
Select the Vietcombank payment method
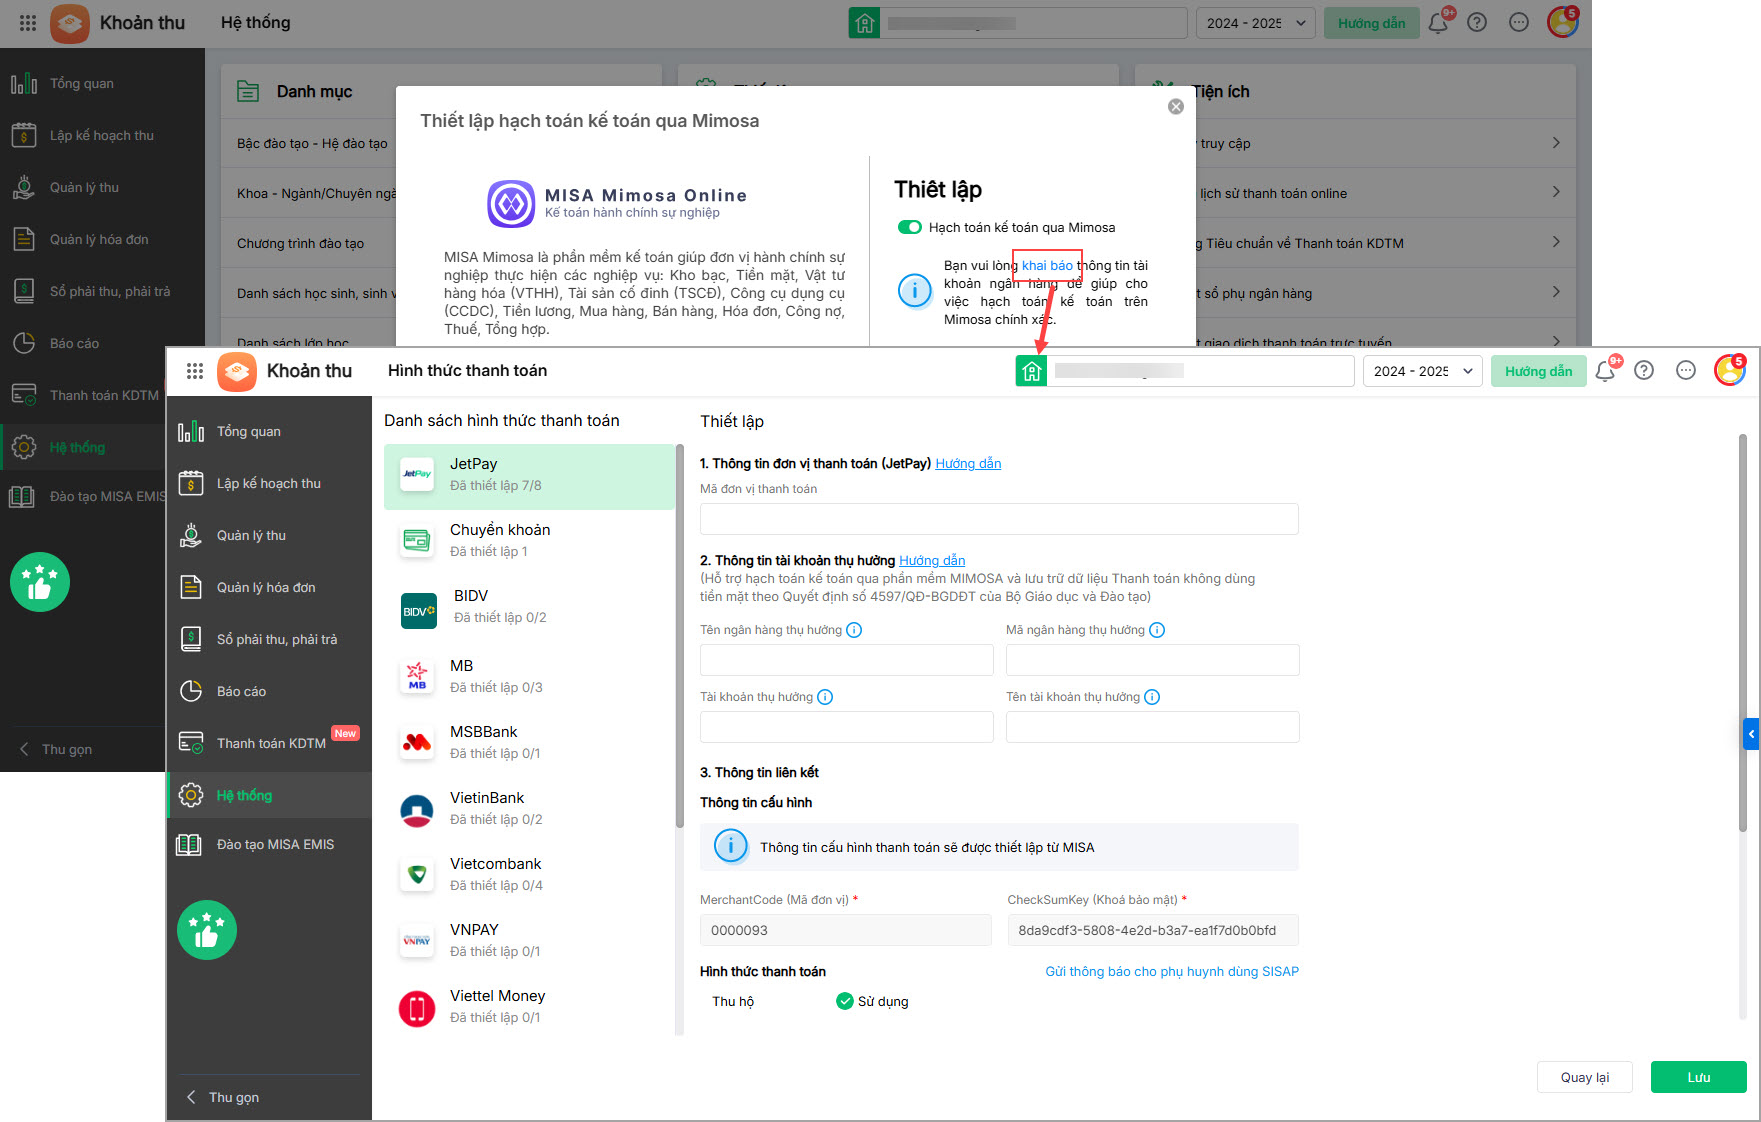pos(529,875)
